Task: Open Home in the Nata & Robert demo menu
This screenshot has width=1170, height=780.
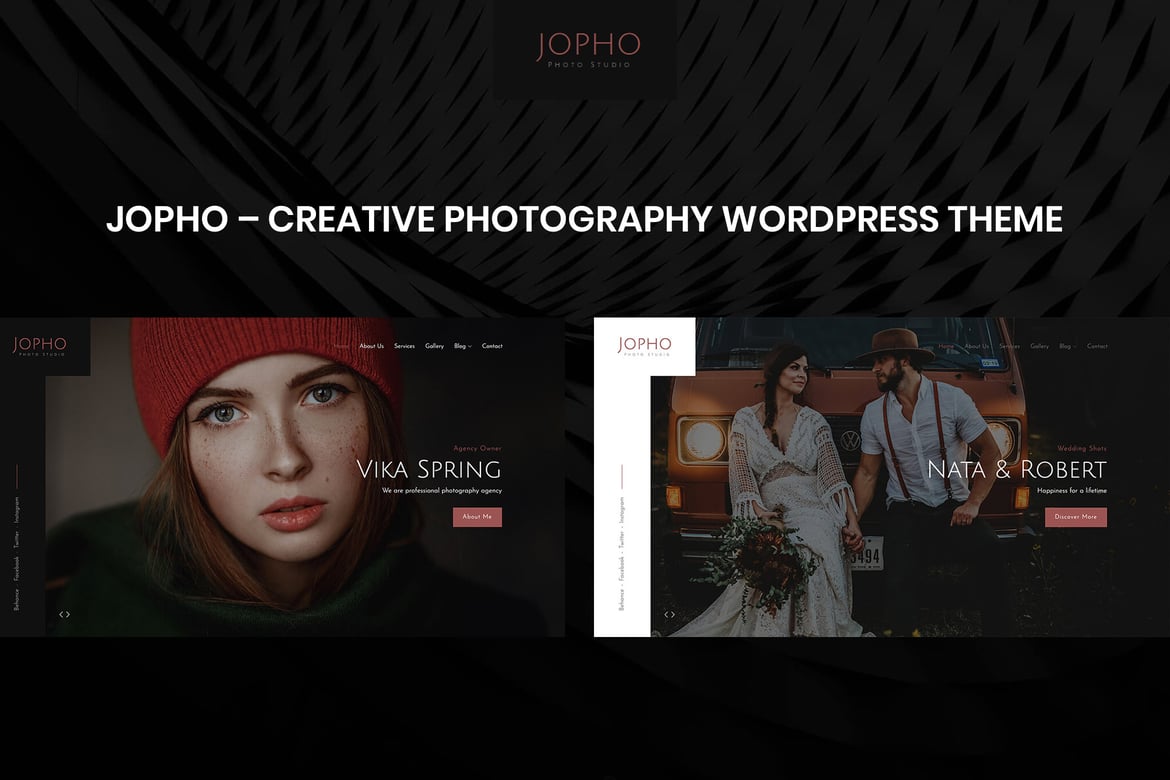Action: pyautogui.click(x=946, y=346)
